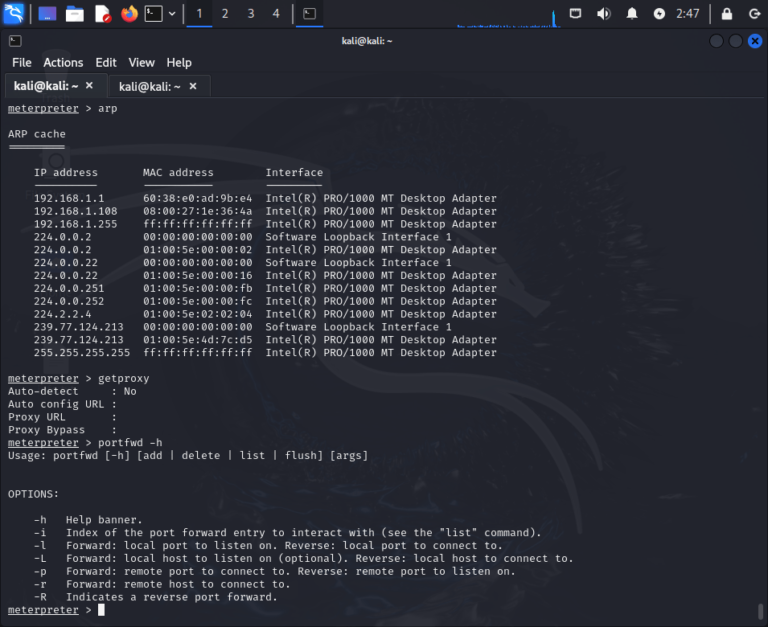Click IP address 255.255.255.255

click(82, 353)
